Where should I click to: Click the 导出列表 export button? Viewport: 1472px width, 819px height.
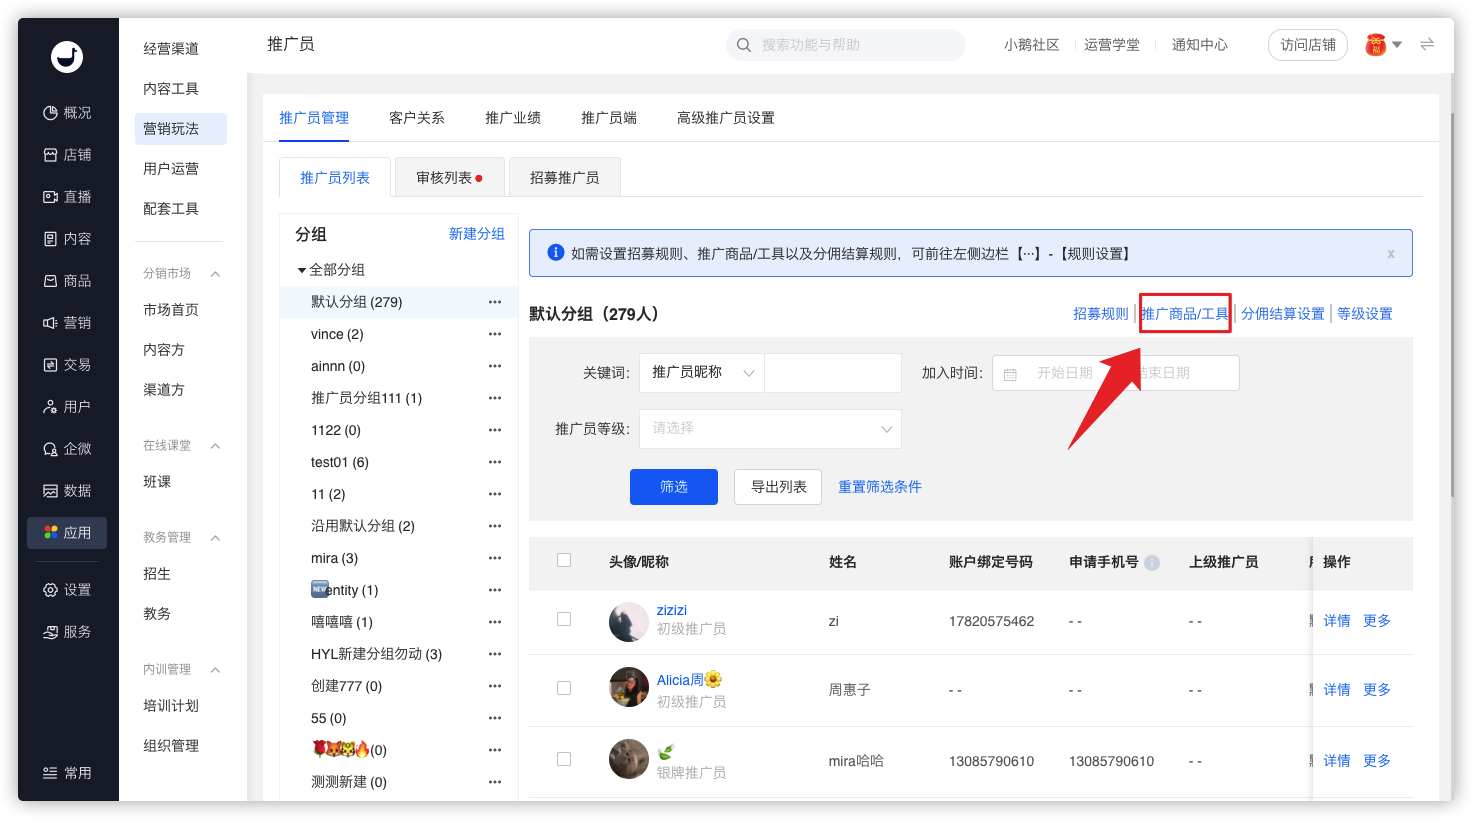coord(778,487)
